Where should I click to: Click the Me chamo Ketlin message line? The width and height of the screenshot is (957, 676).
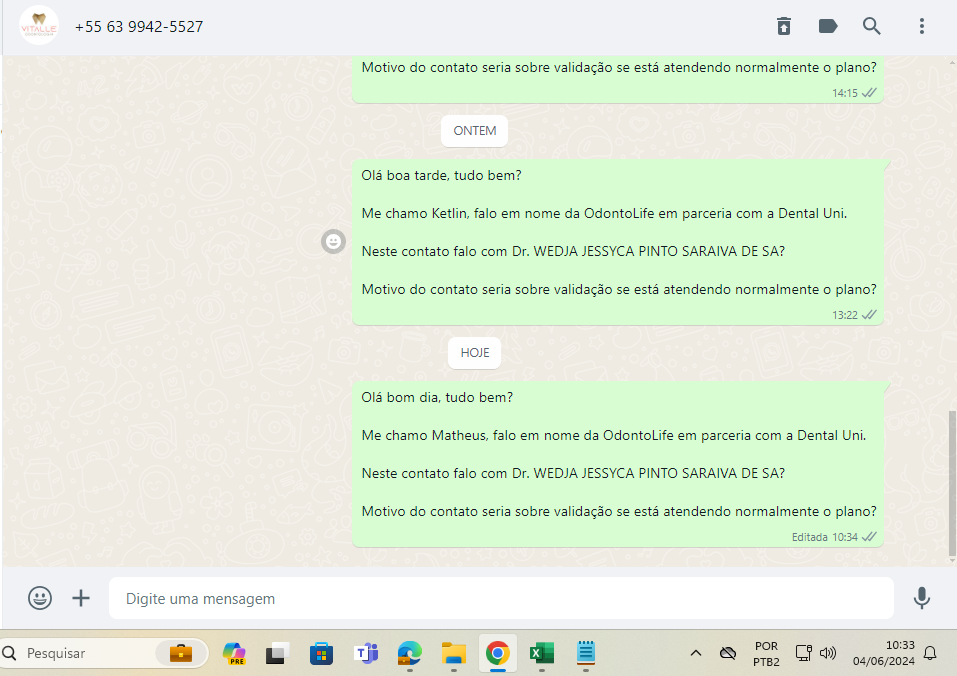604,214
